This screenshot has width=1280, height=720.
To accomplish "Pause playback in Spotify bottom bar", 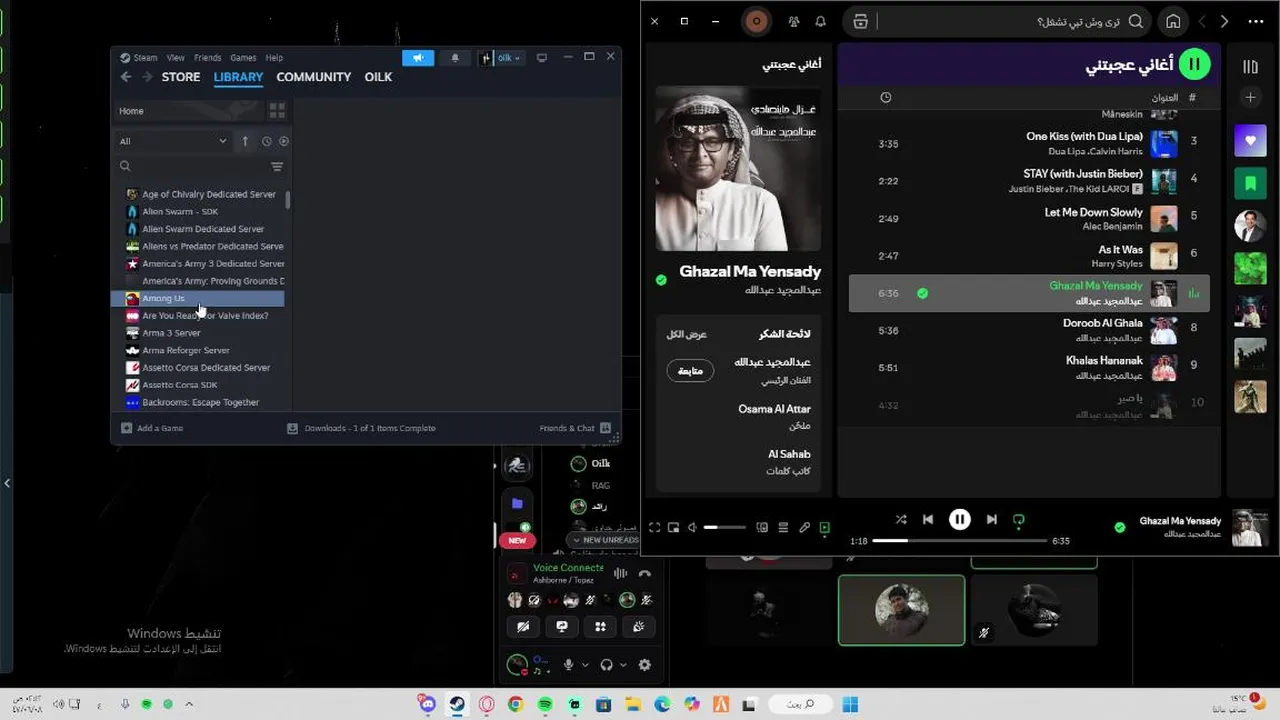I will click(x=960, y=519).
